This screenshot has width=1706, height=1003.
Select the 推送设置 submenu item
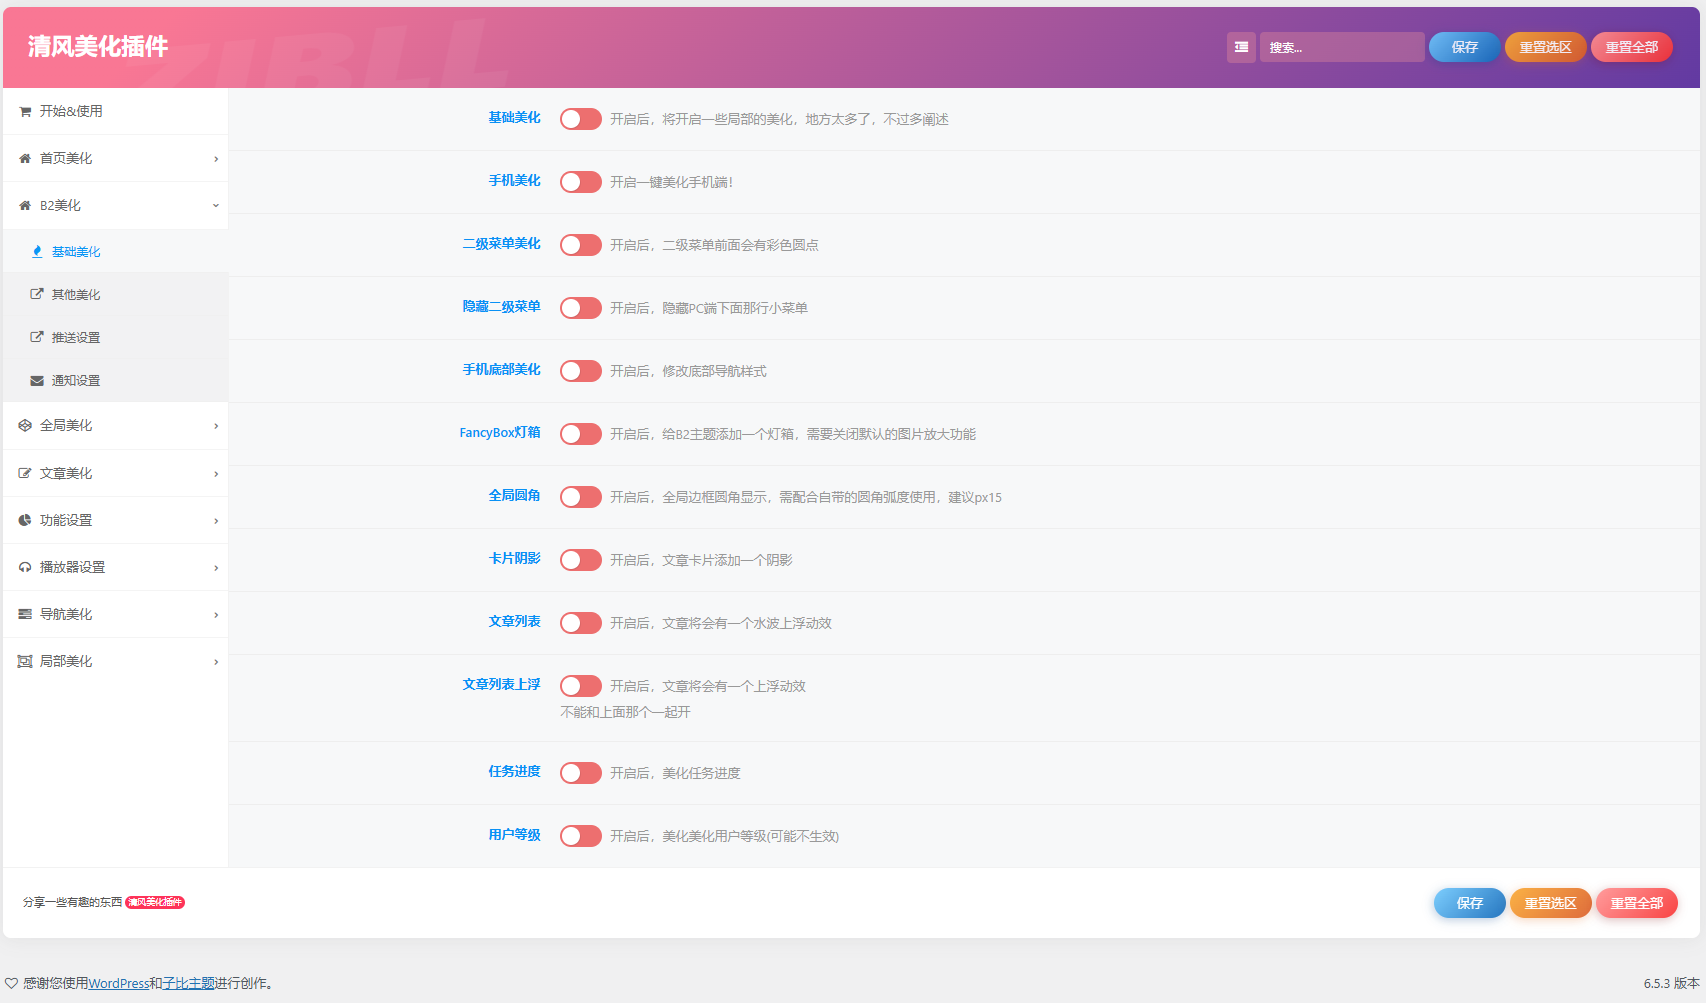point(76,338)
